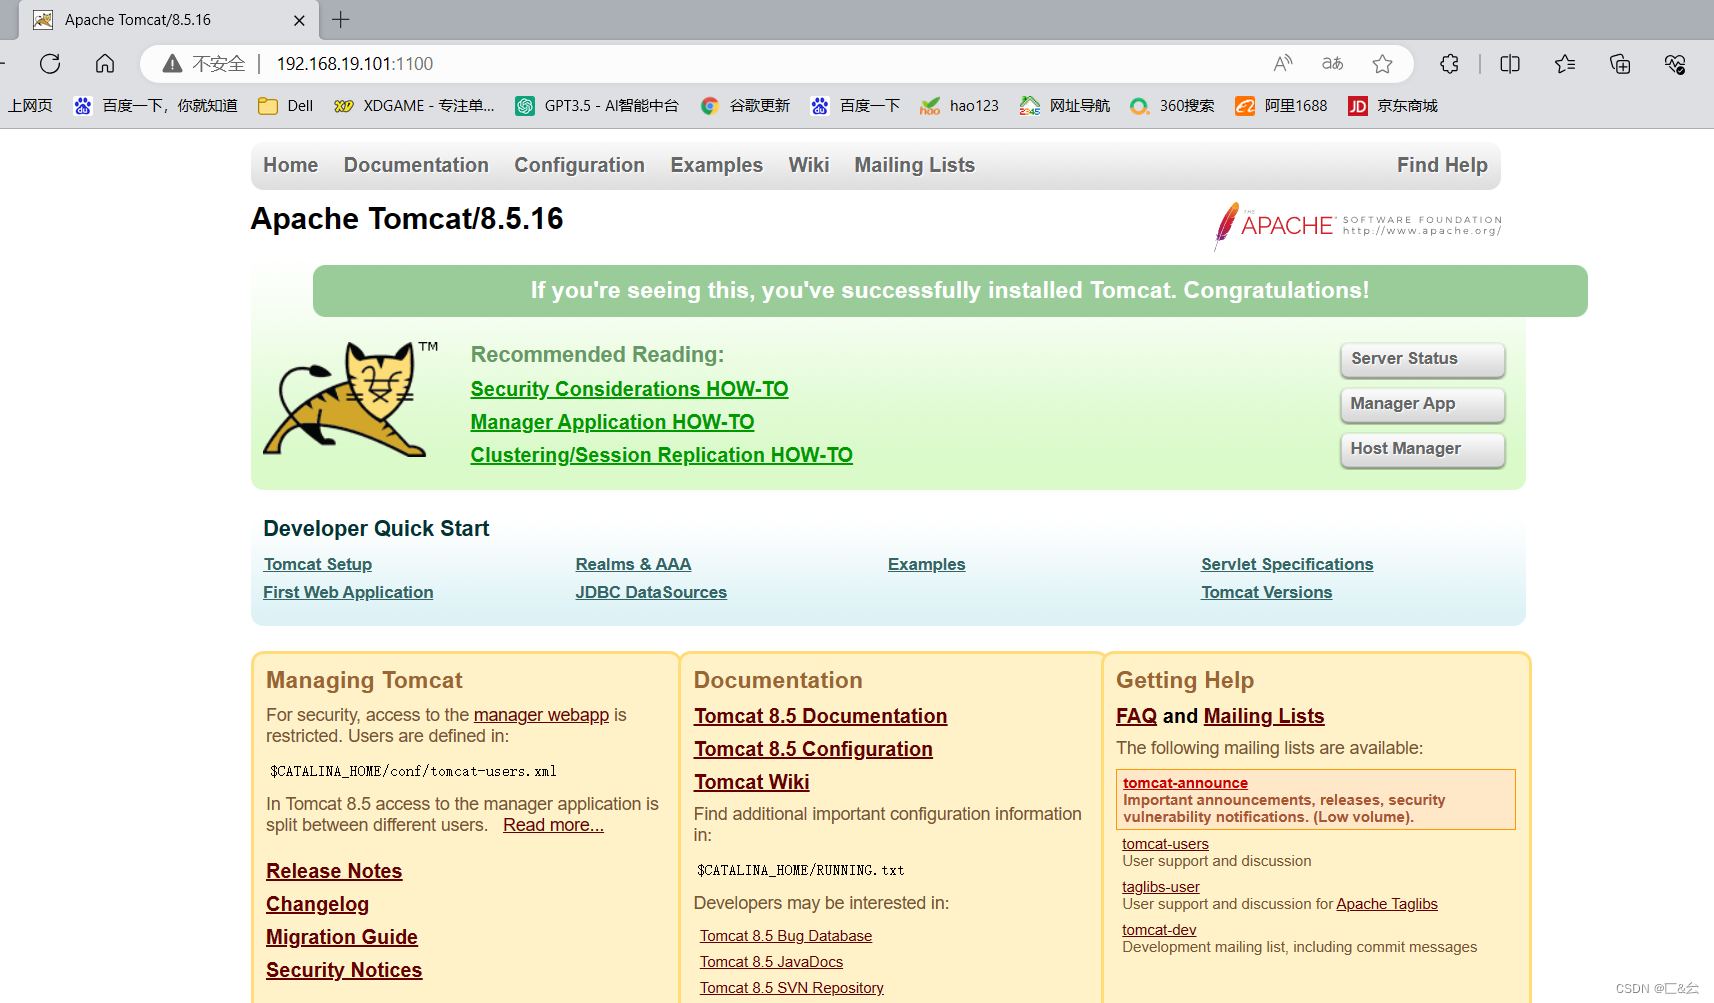
Task: Open the read aloud icon
Action: (1283, 64)
